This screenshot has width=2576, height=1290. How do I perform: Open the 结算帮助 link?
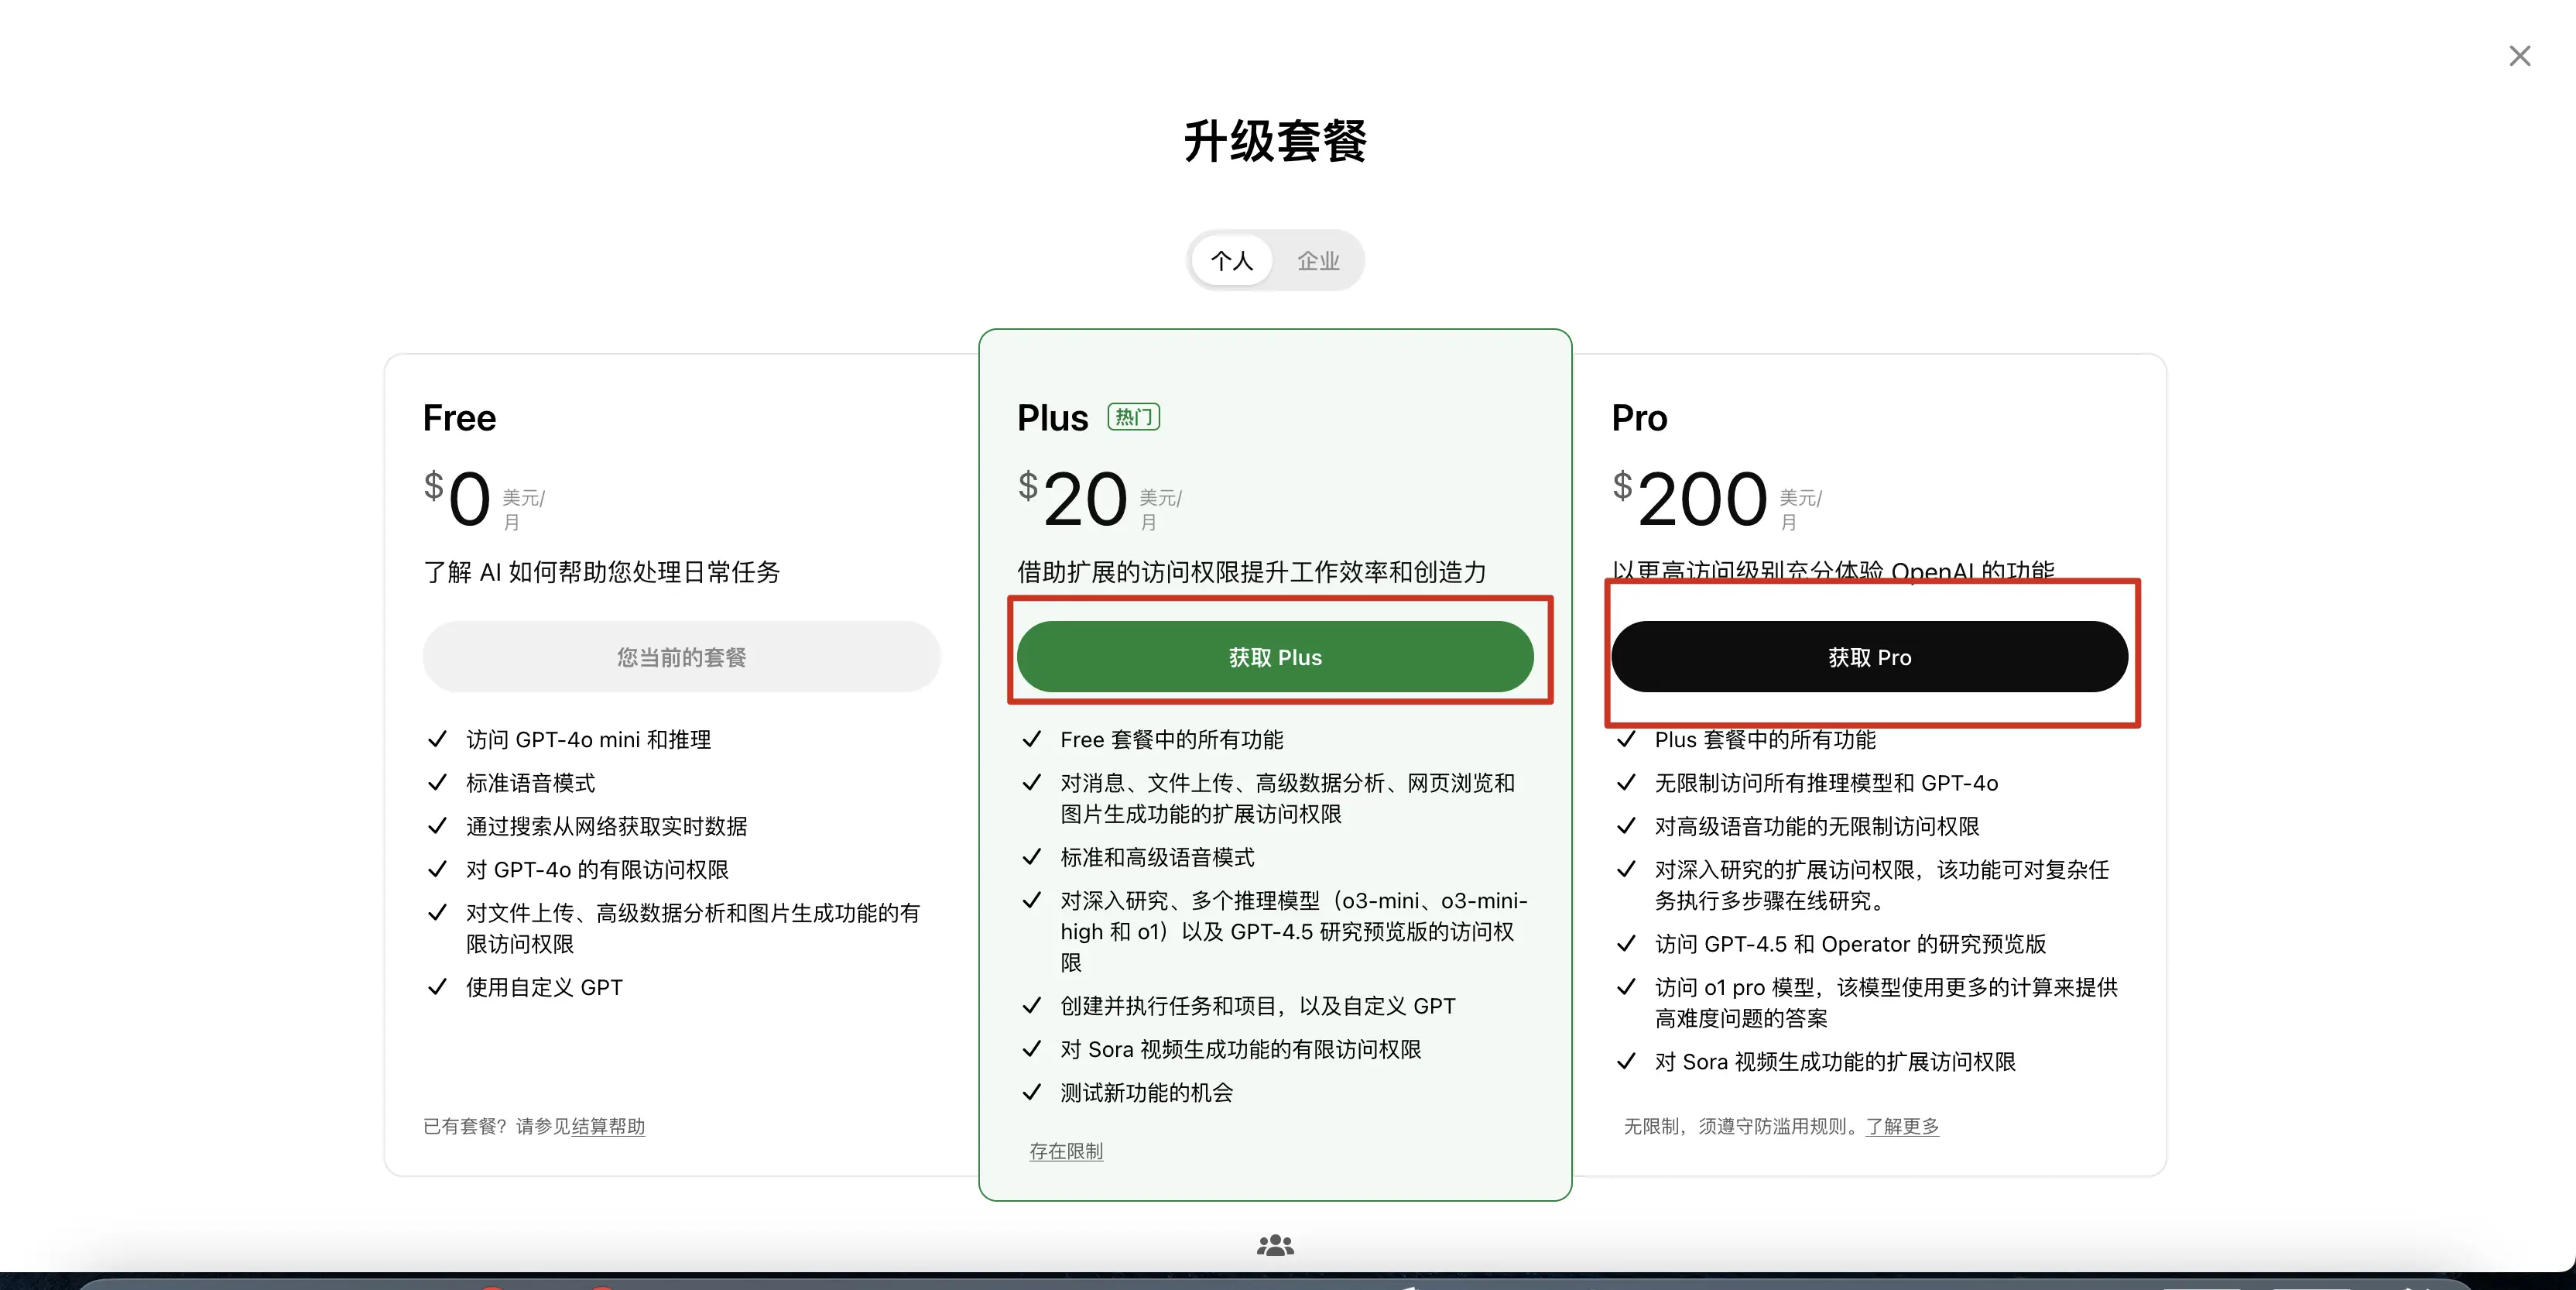608,1127
